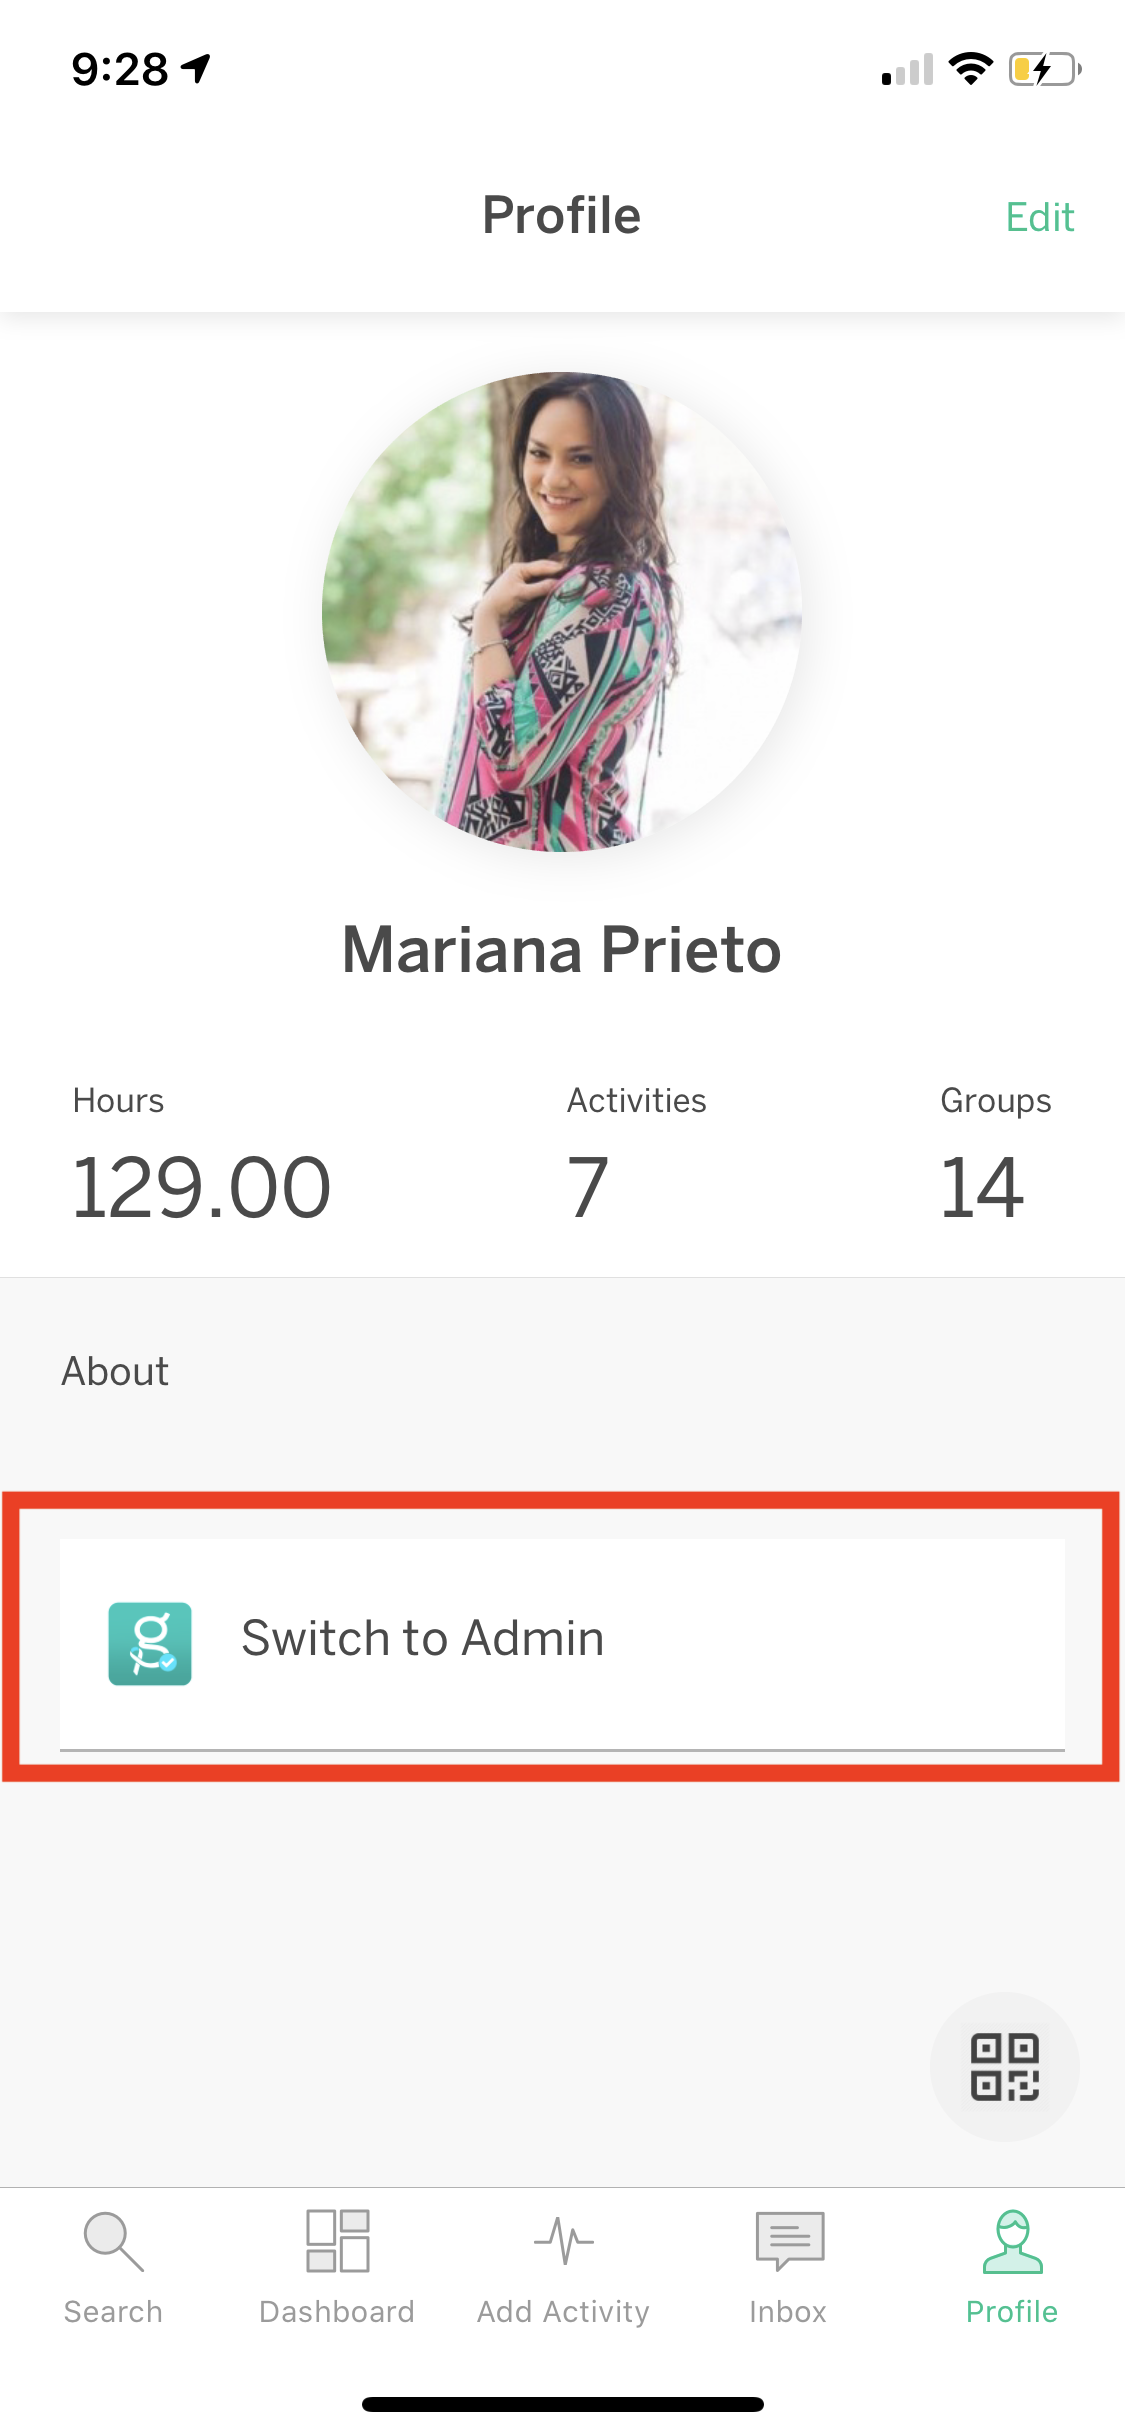Switch to the Search tab label
The width and height of the screenshot is (1125, 2436).
coord(113,2312)
